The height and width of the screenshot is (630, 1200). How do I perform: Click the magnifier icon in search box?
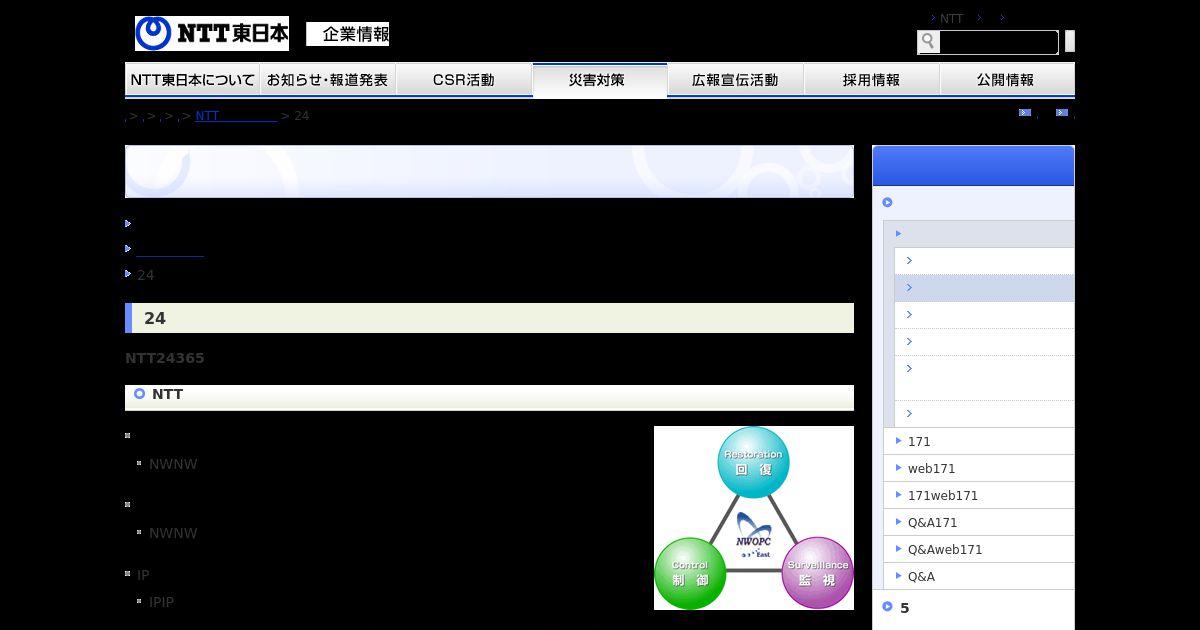pyautogui.click(x=928, y=41)
